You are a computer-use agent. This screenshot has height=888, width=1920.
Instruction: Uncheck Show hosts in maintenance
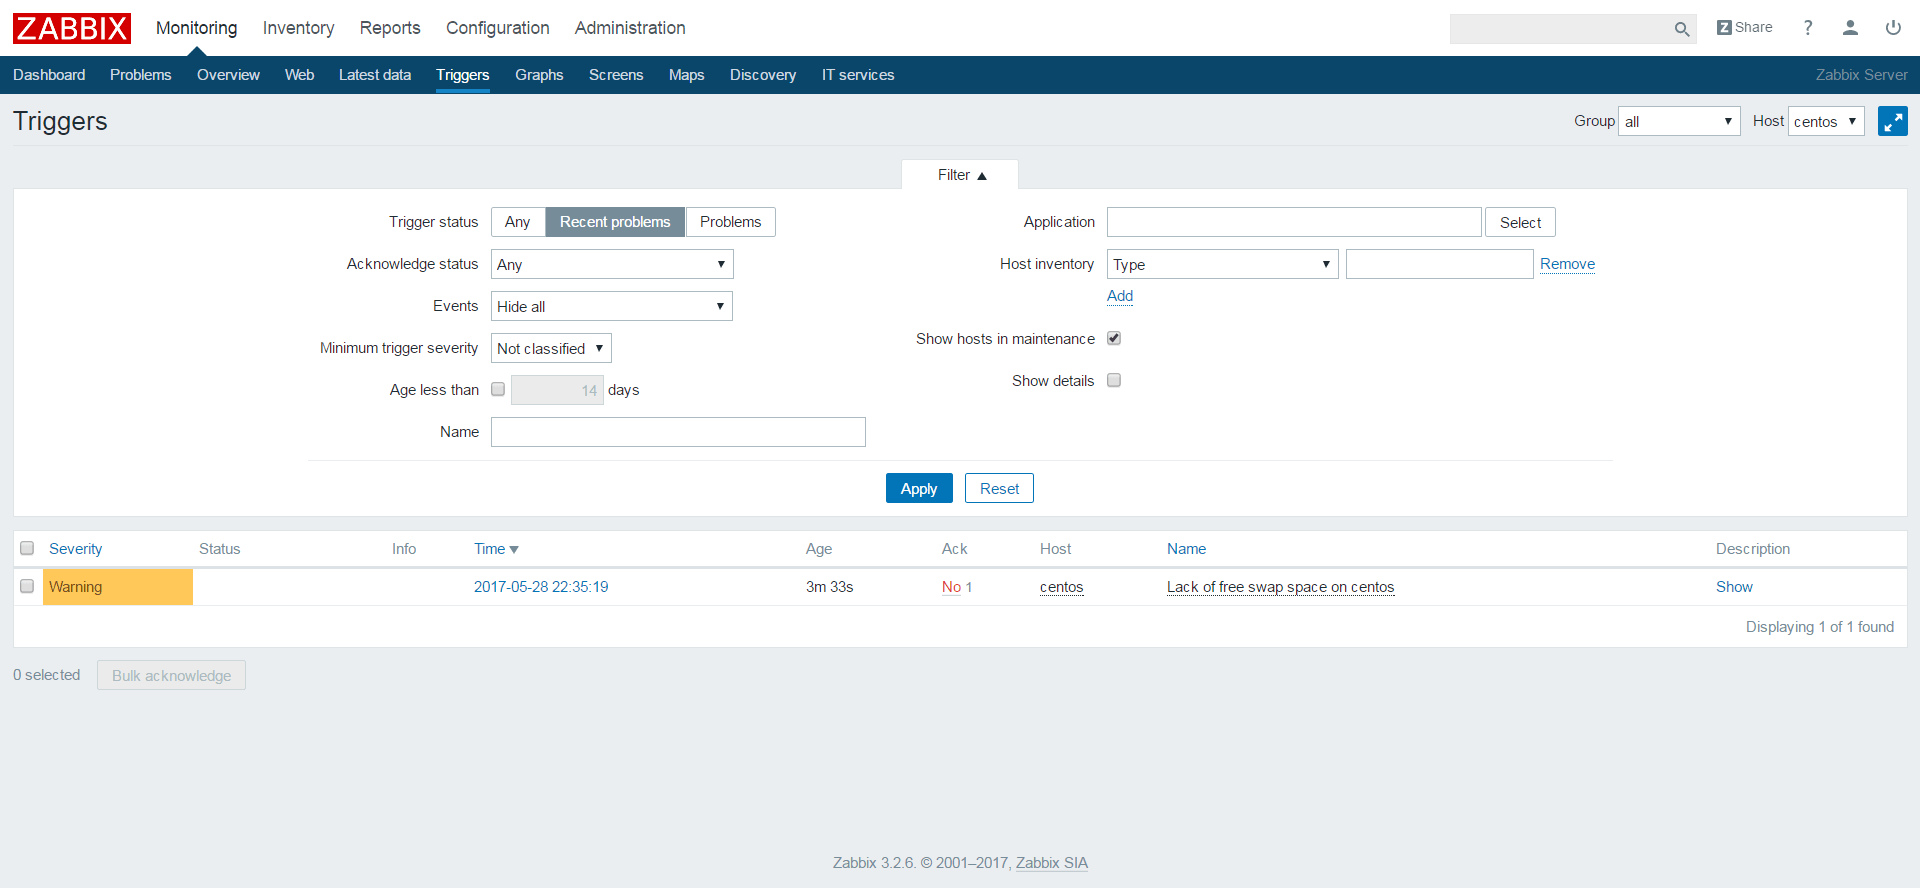click(x=1114, y=339)
